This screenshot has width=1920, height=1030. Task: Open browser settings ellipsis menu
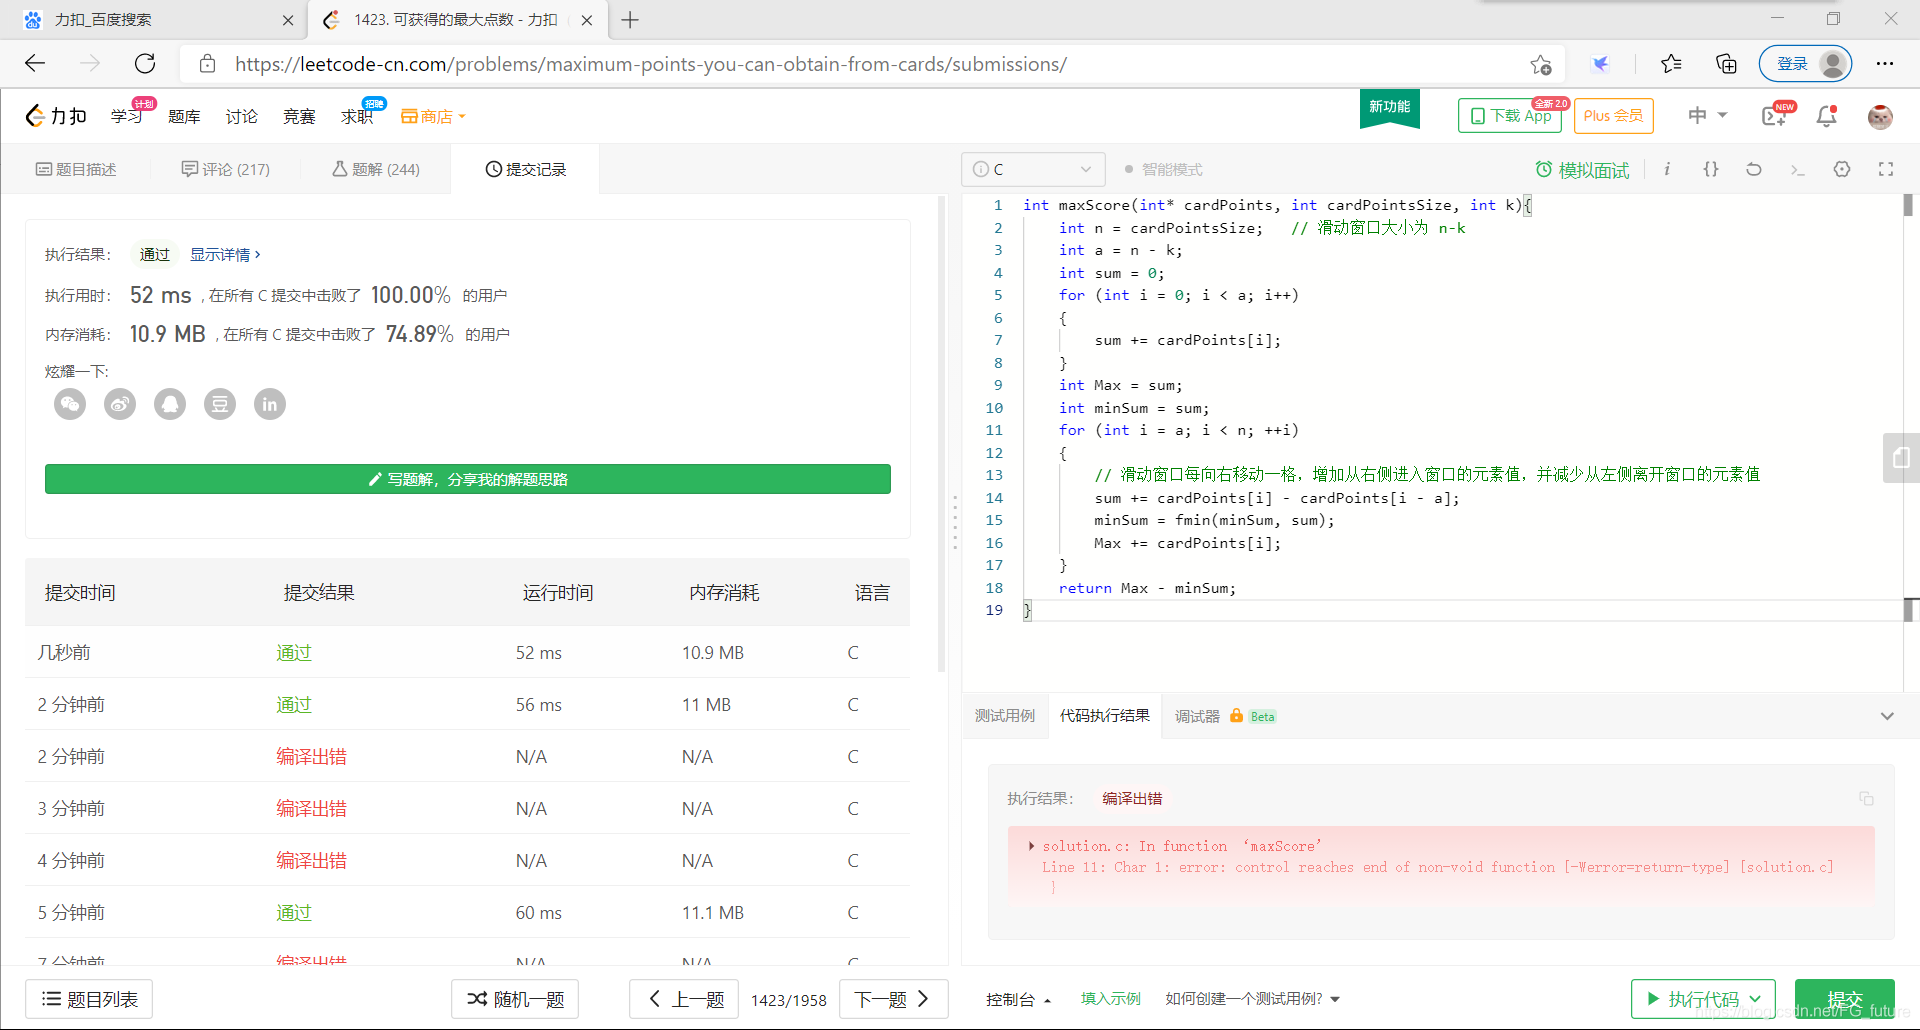pos(1885,64)
